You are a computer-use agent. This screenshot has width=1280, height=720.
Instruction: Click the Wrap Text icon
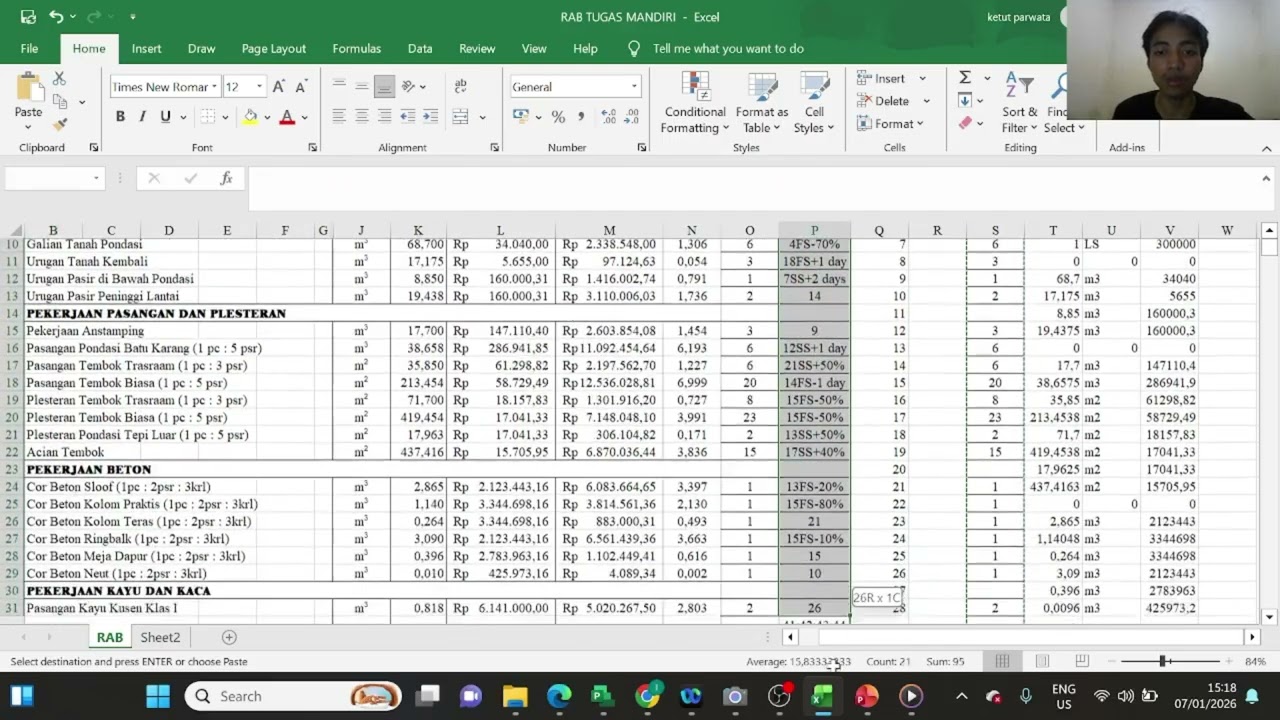tap(460, 87)
